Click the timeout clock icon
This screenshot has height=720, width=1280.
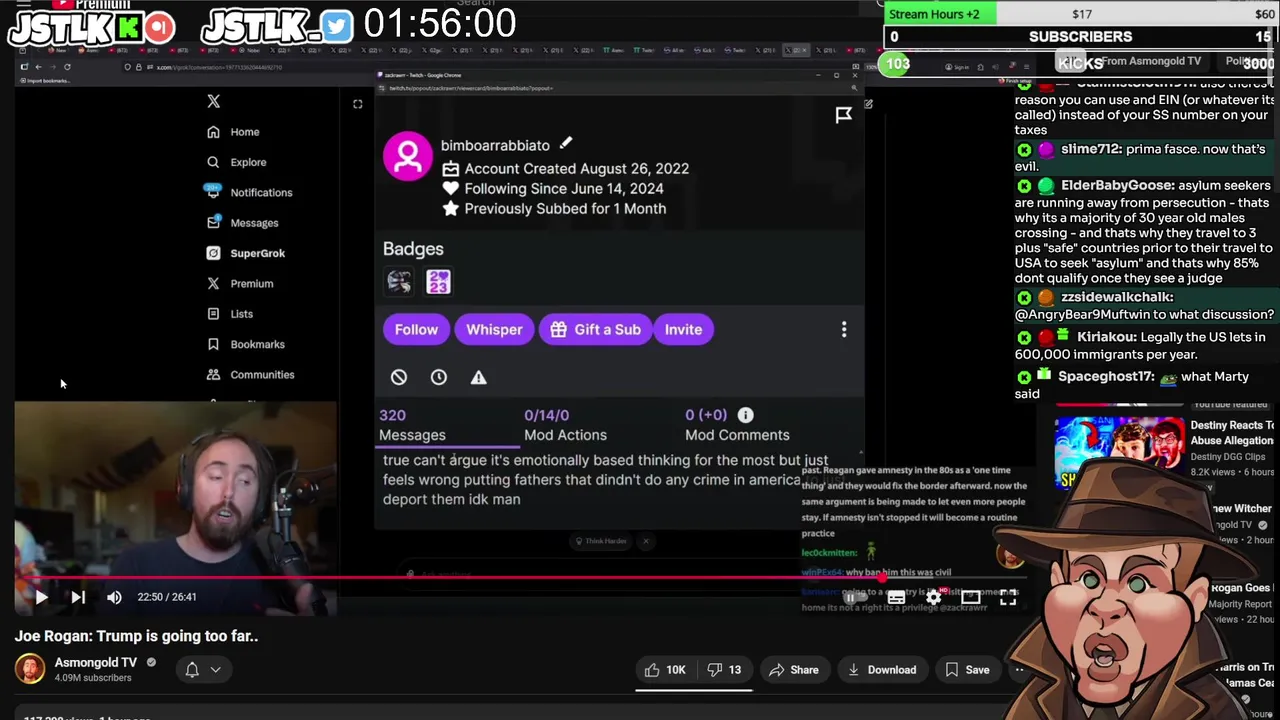(438, 377)
